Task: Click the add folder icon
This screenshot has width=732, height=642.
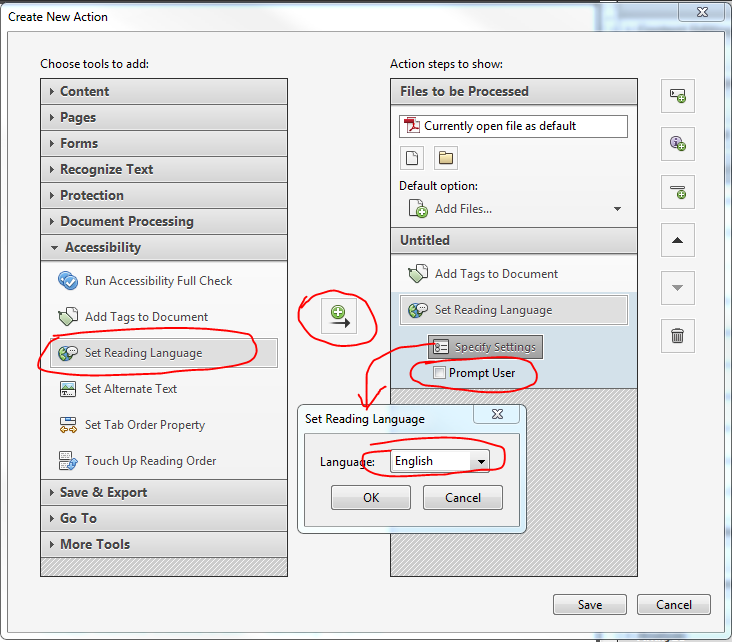Action: point(446,158)
